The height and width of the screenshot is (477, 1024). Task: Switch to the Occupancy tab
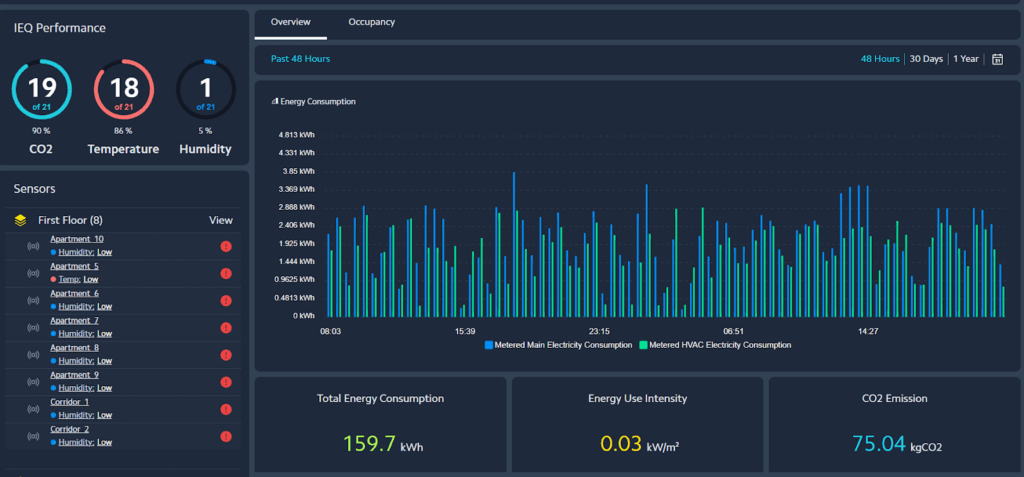[x=371, y=22]
